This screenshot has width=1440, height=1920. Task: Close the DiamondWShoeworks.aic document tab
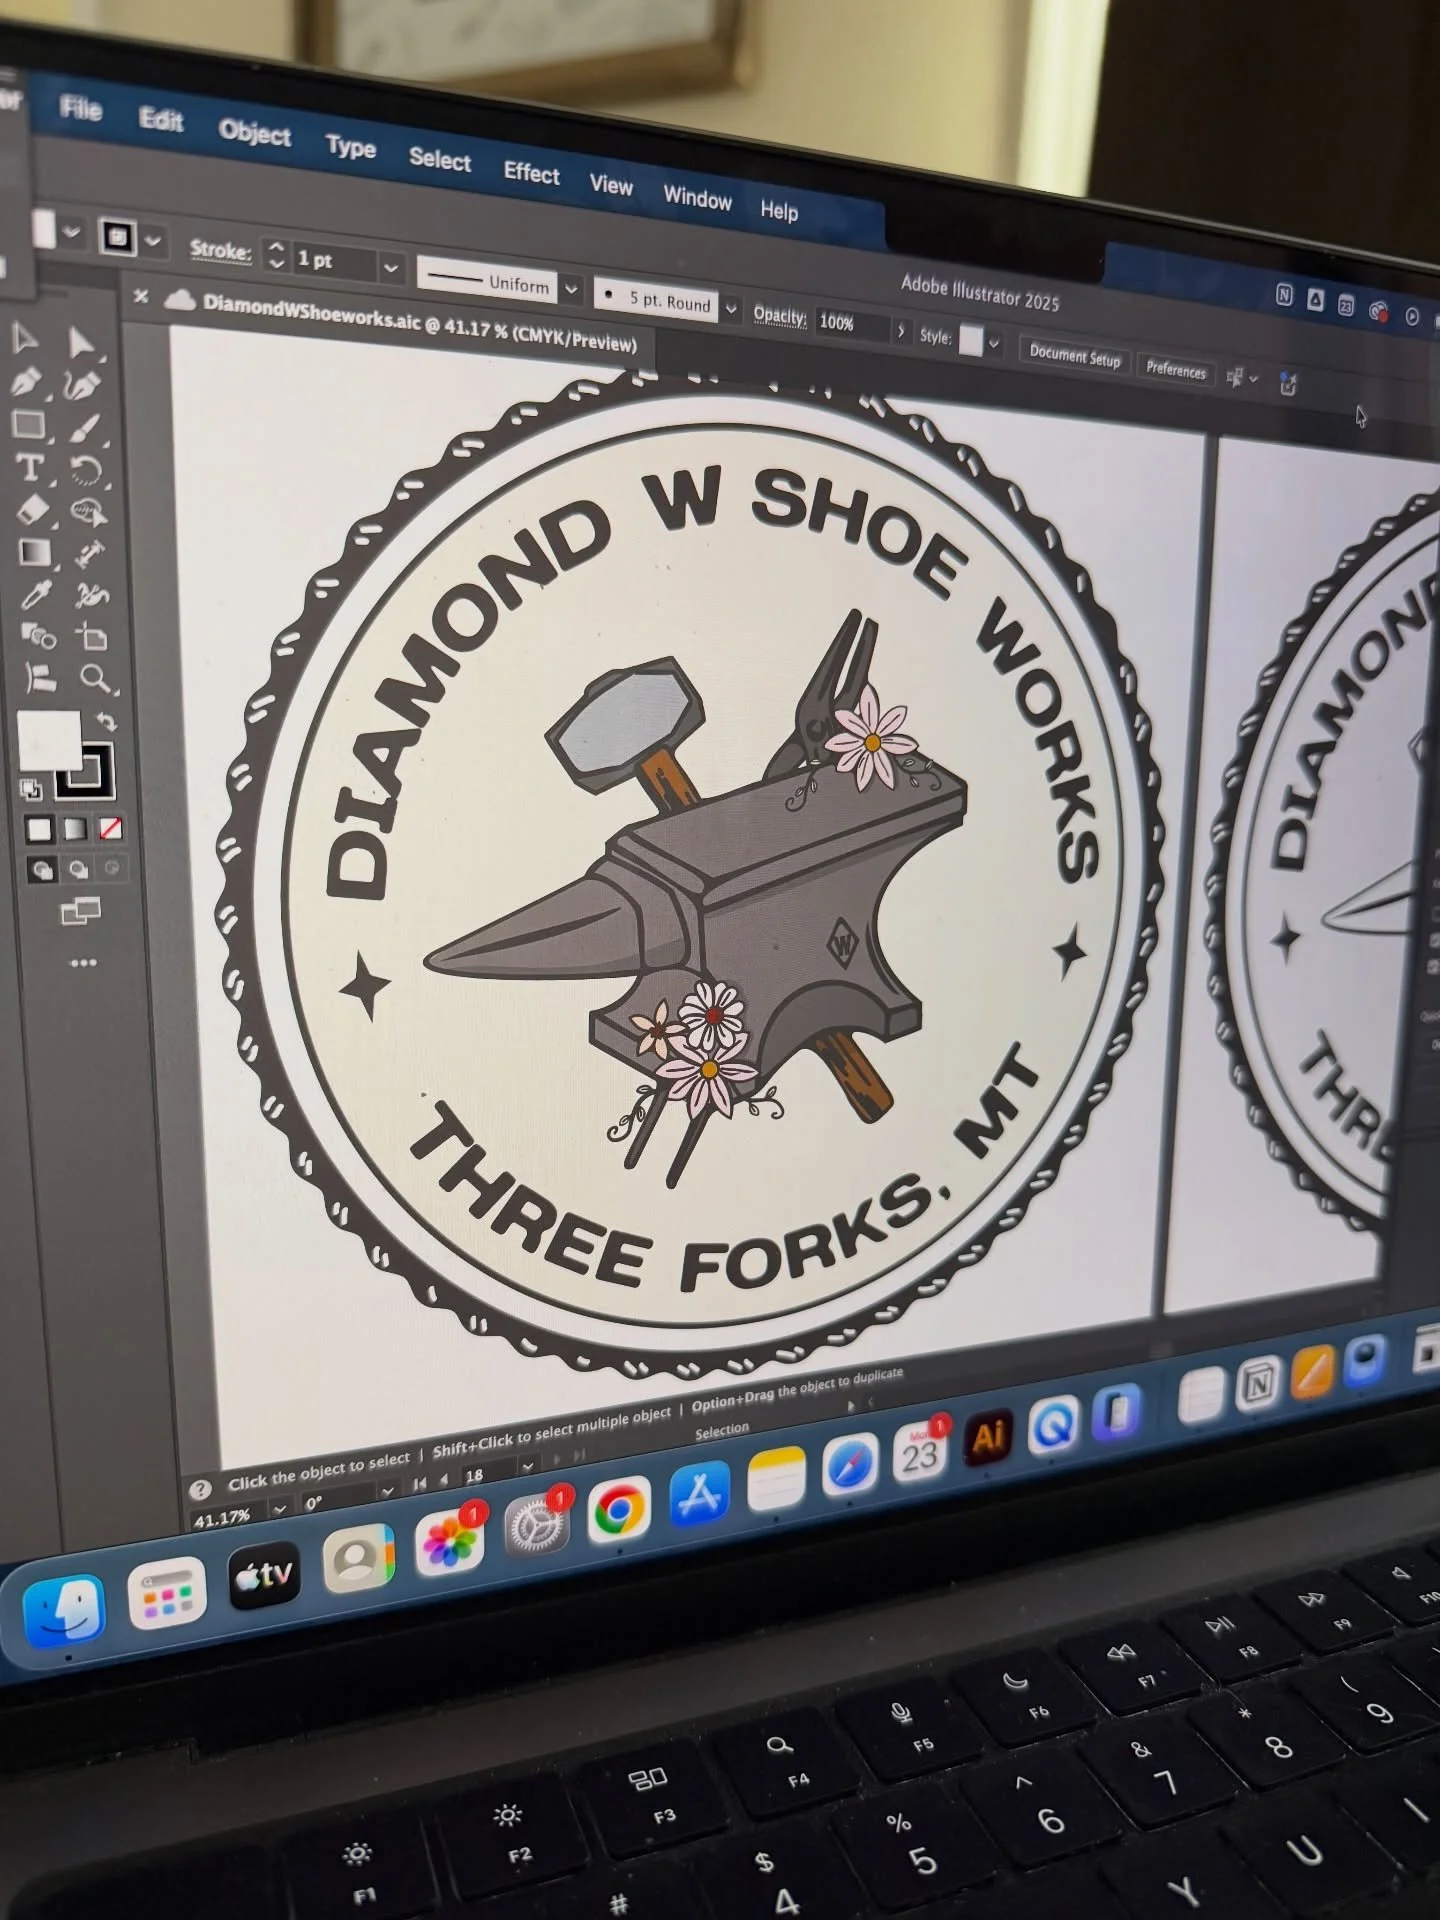[141, 296]
